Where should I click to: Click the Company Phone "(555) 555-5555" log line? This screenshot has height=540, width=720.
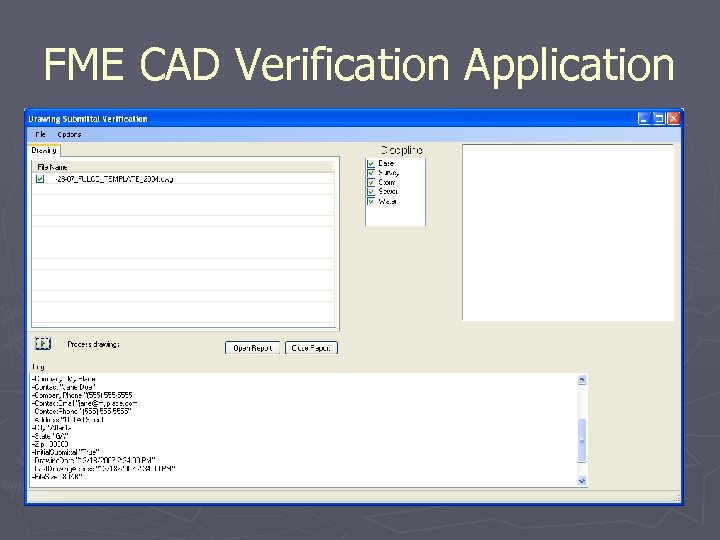tap(82, 395)
